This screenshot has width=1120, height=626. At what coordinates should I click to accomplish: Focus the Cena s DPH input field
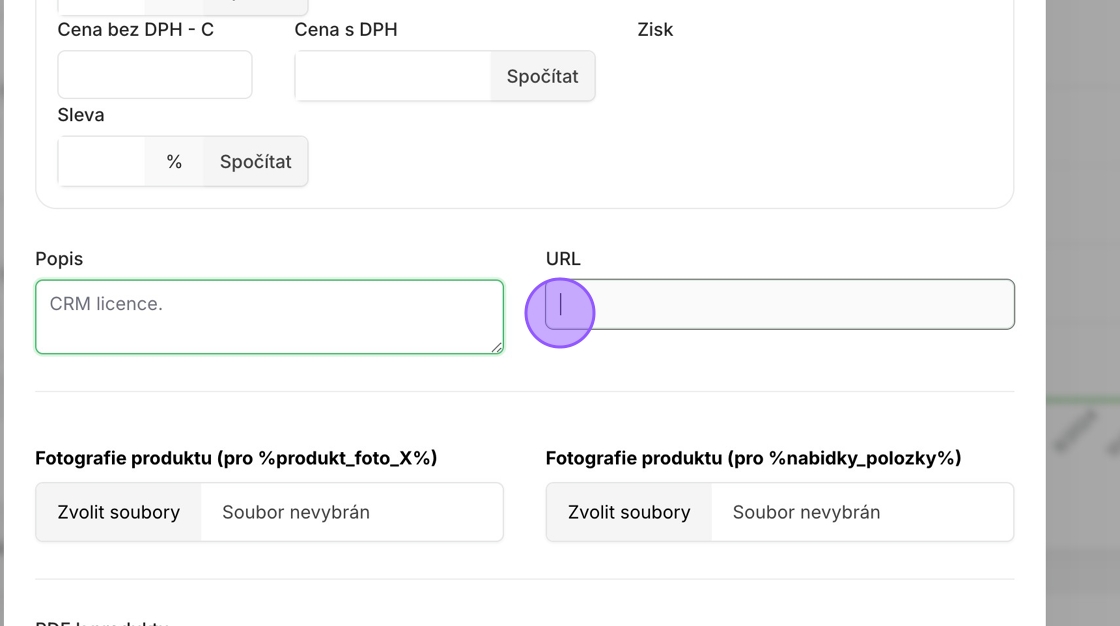[x=392, y=76]
